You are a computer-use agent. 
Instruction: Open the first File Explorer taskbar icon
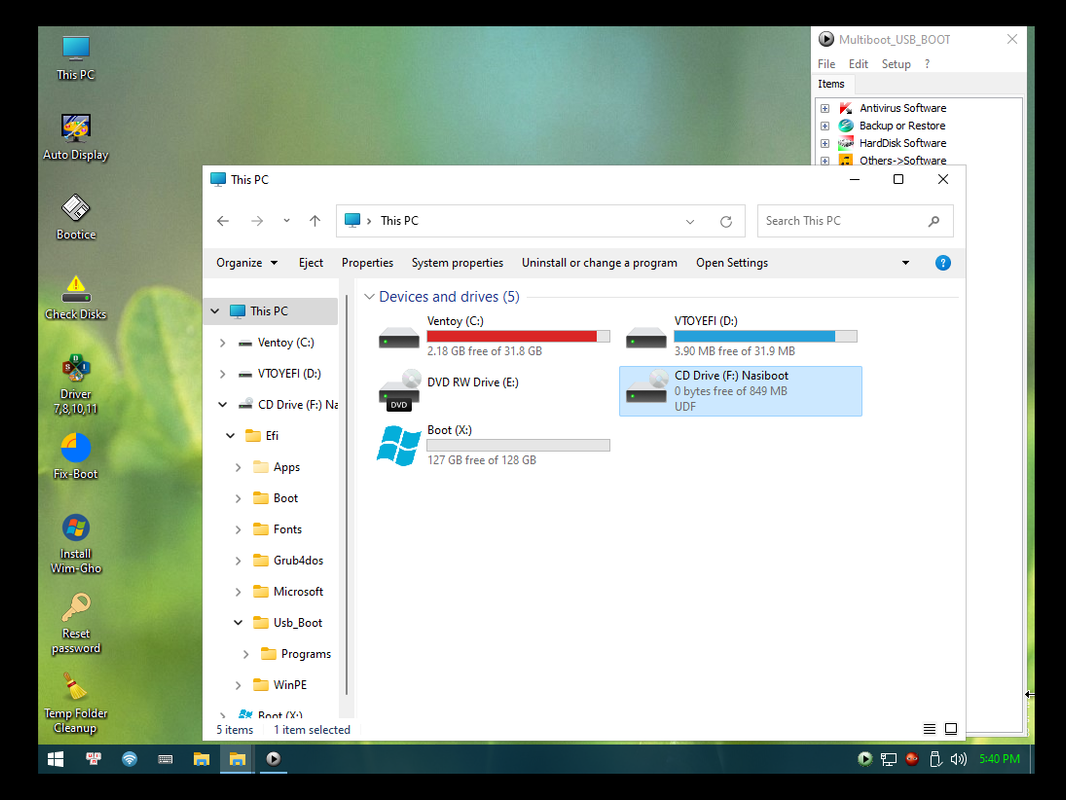(201, 759)
